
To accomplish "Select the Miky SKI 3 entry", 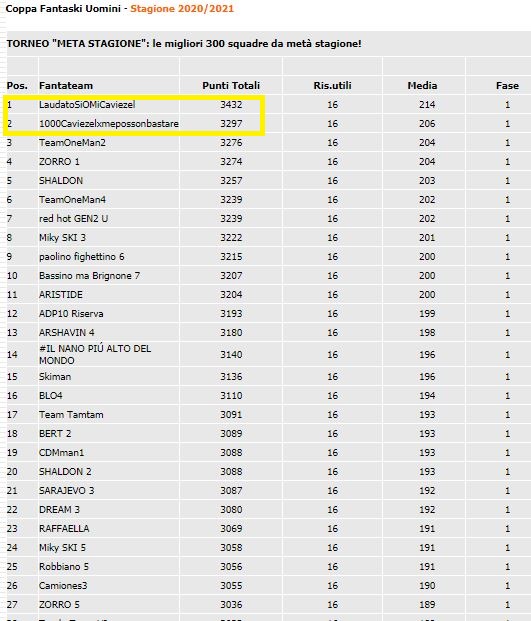I will tap(62, 238).
